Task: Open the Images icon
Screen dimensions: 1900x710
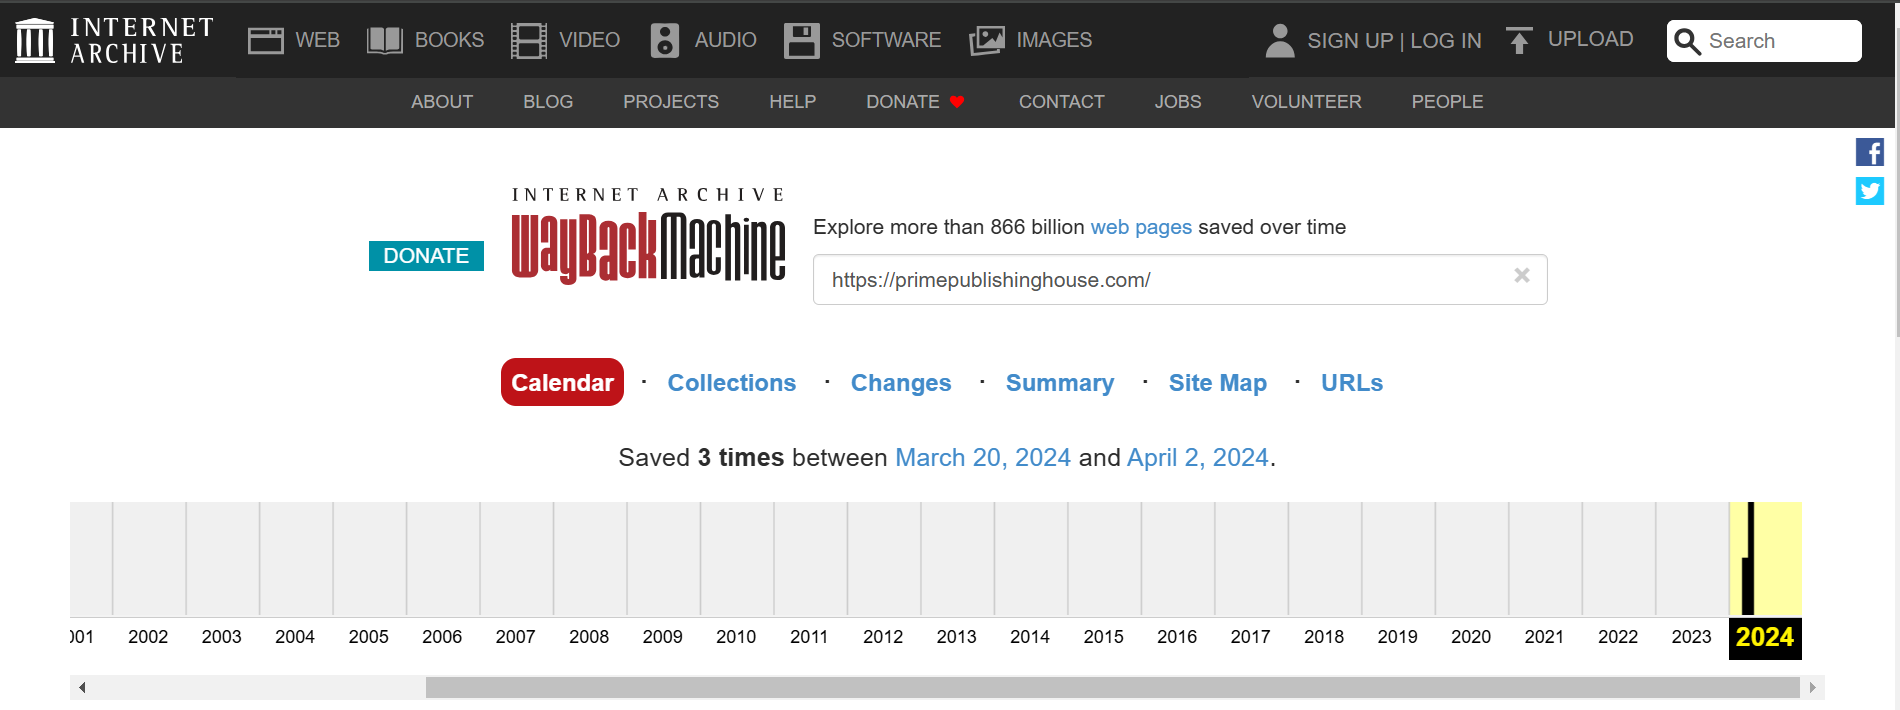Action: (987, 40)
